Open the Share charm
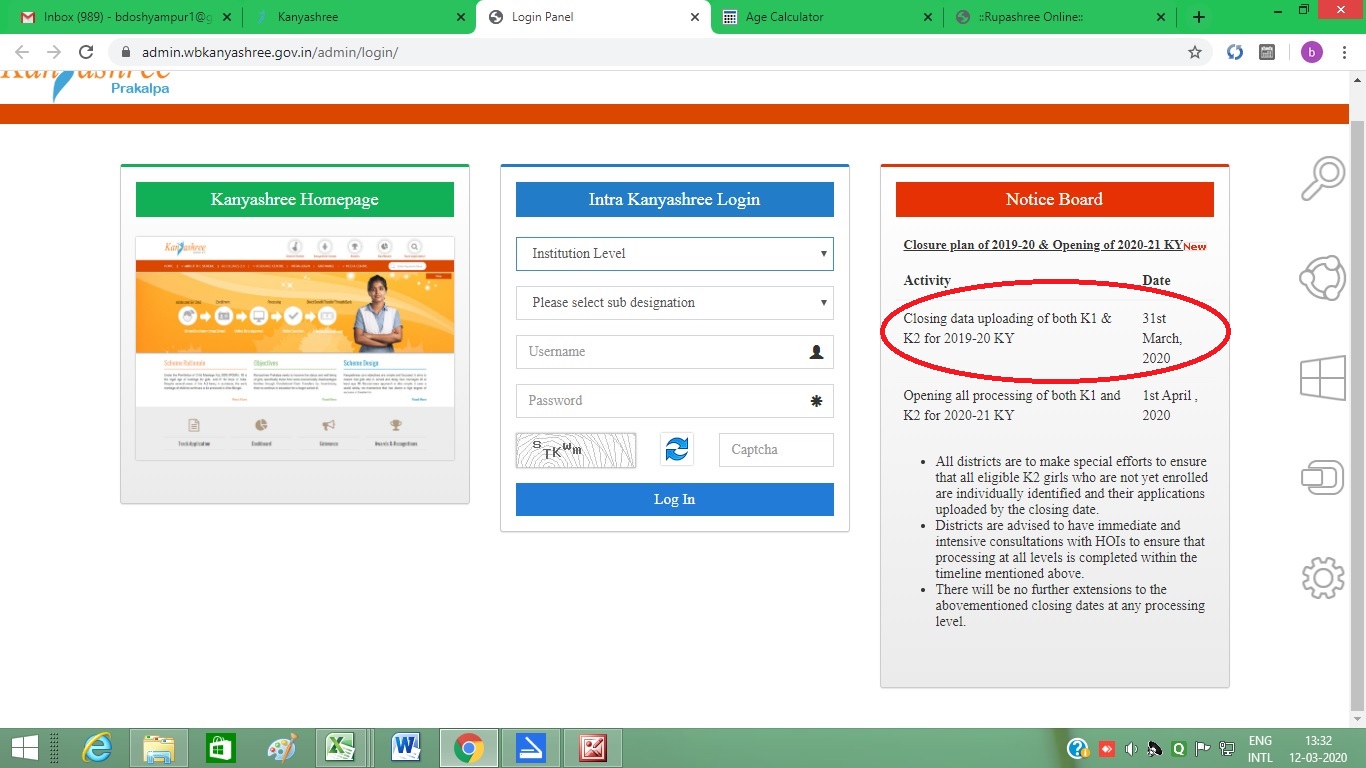 pyautogui.click(x=1322, y=279)
